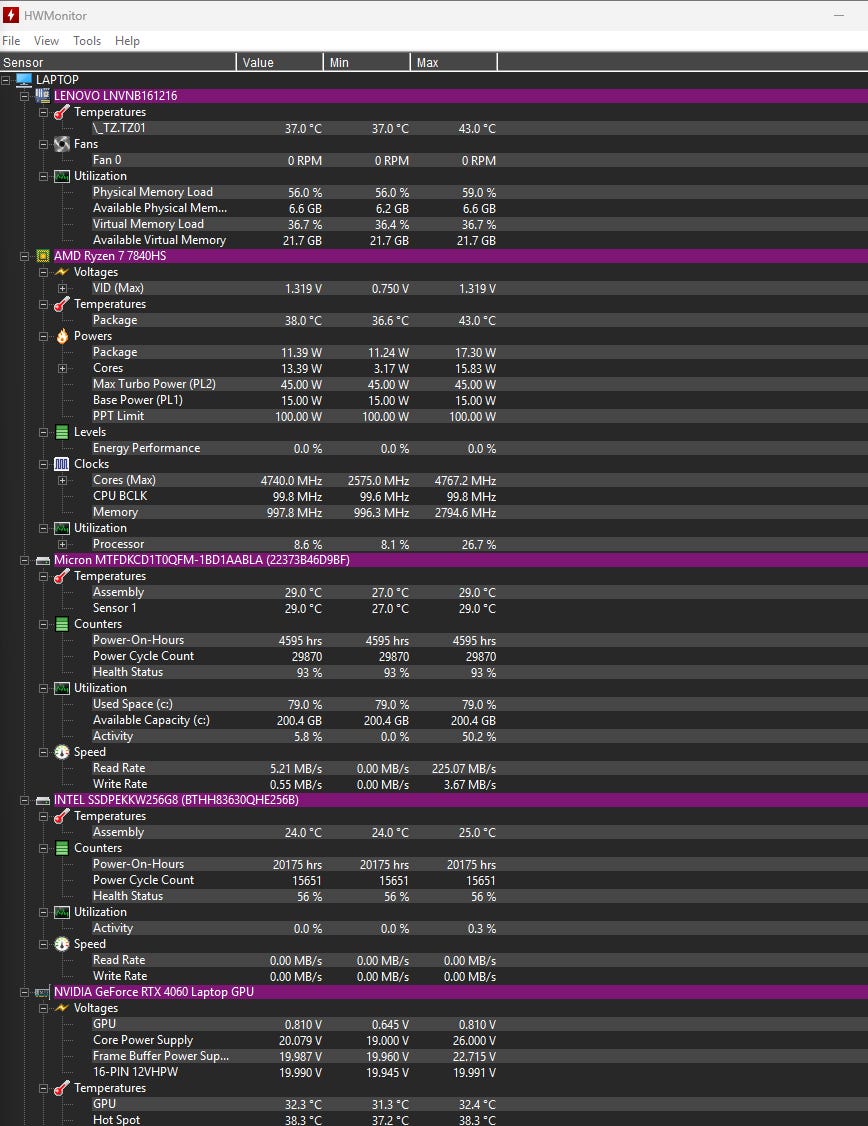Click the LENOVO LNVNB161216 motherboard icon
The width and height of the screenshot is (868, 1126).
(42, 96)
